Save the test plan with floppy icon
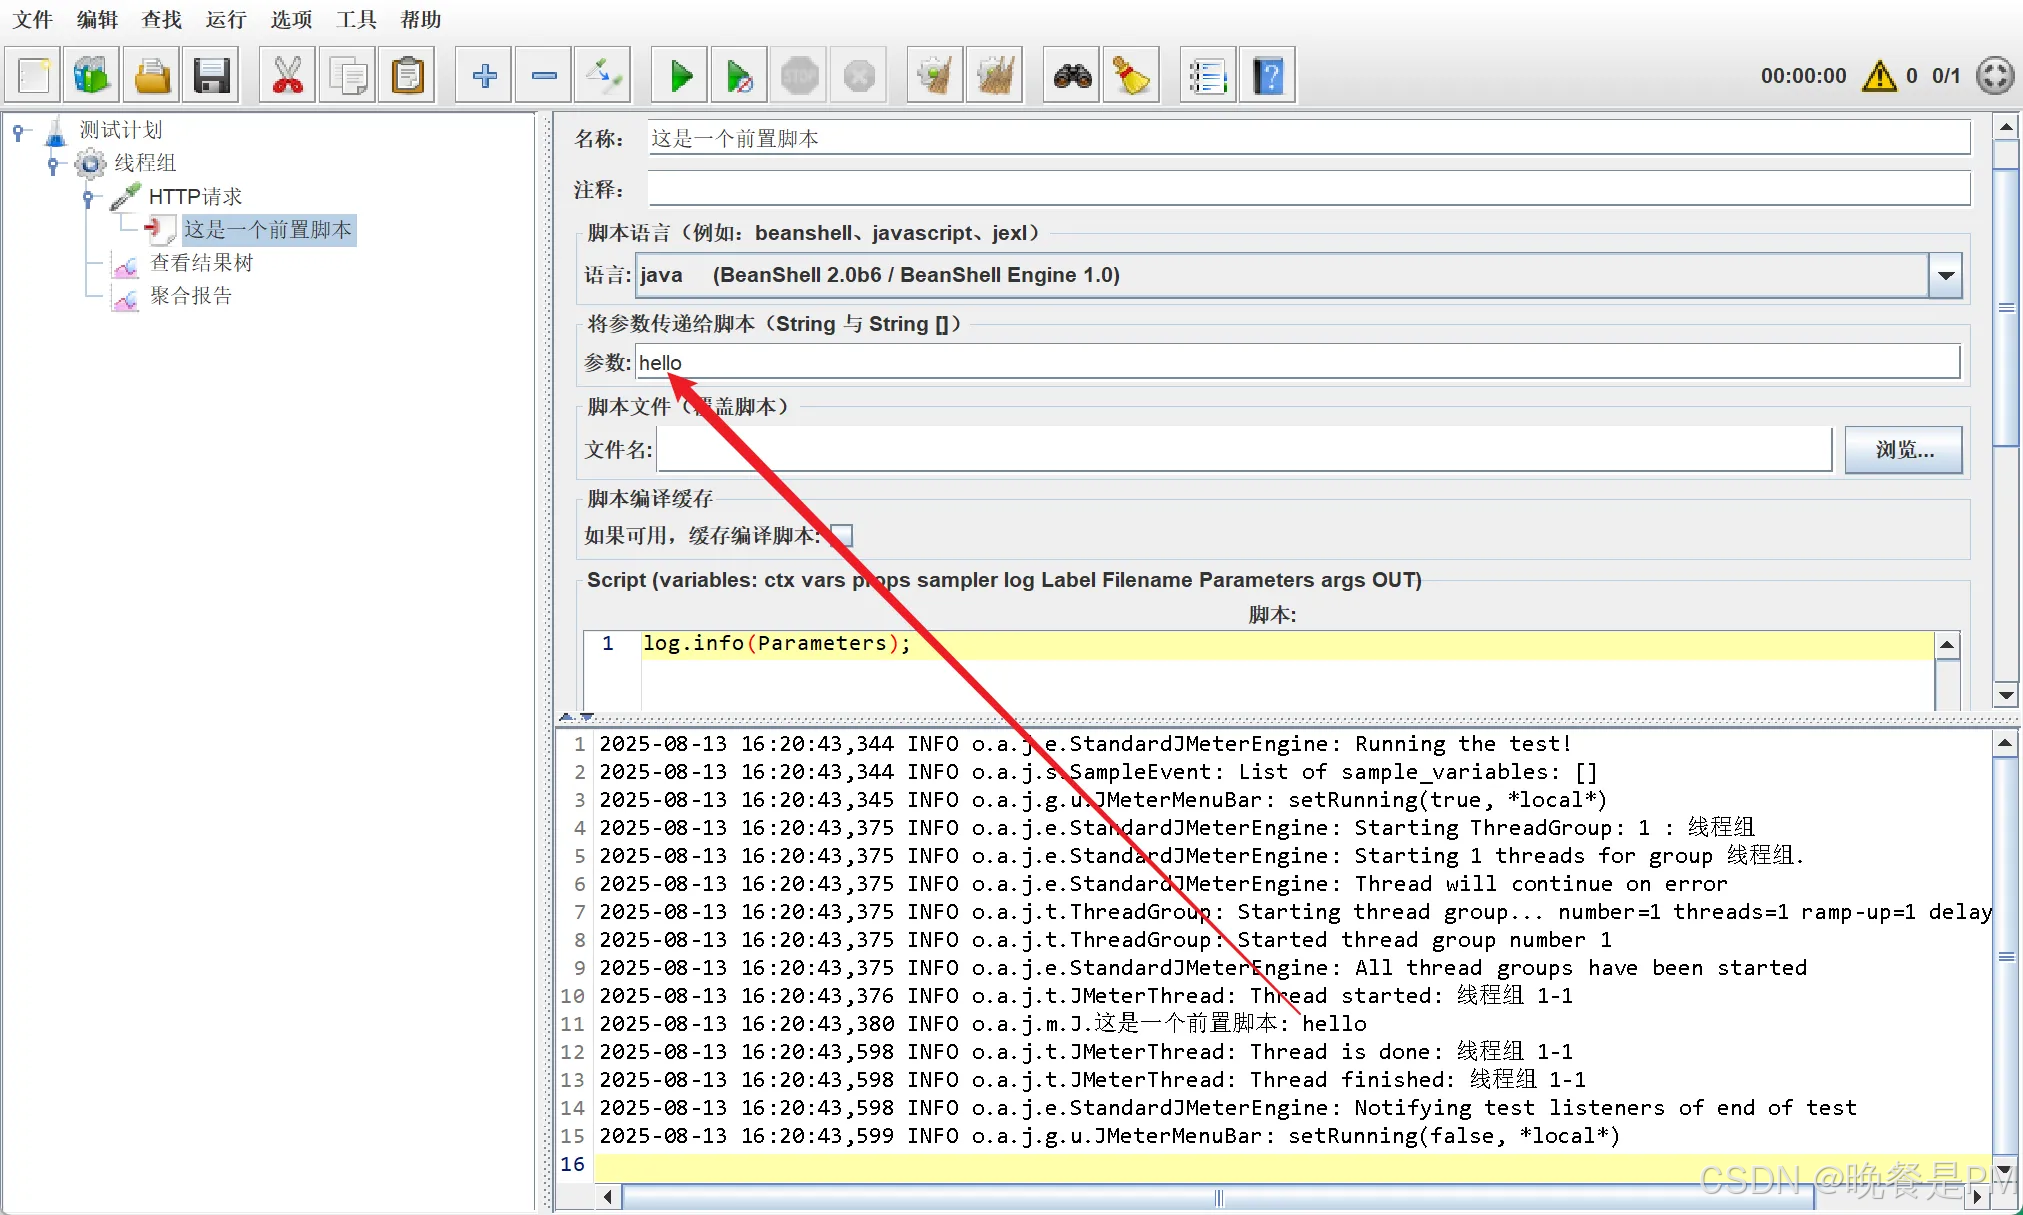The width and height of the screenshot is (2023, 1215). click(211, 75)
